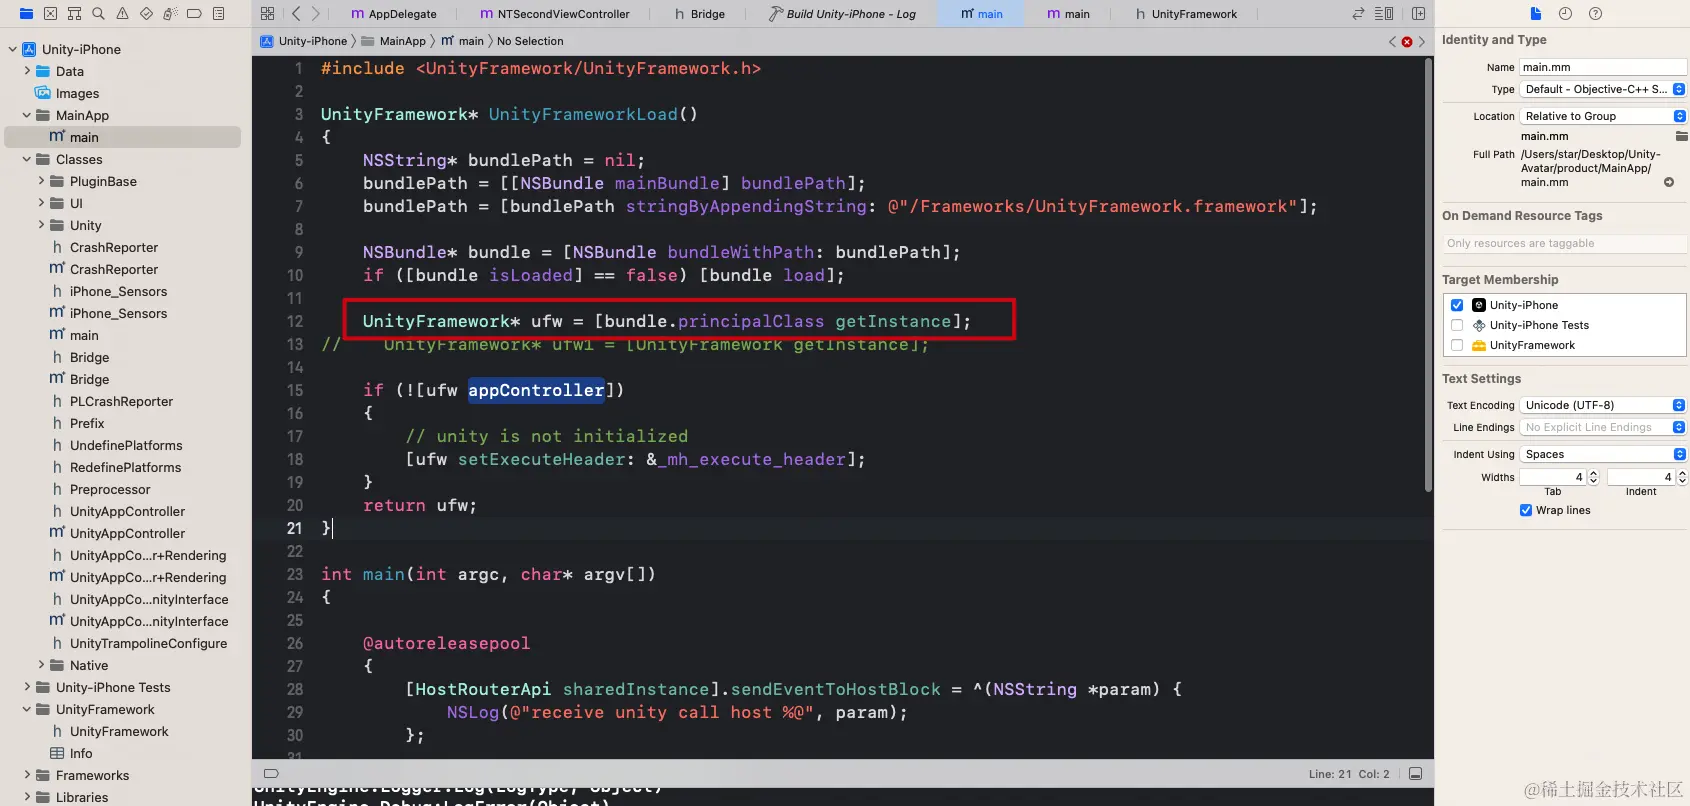Expand the Frameworks group
The image size is (1690, 806).
[27, 775]
